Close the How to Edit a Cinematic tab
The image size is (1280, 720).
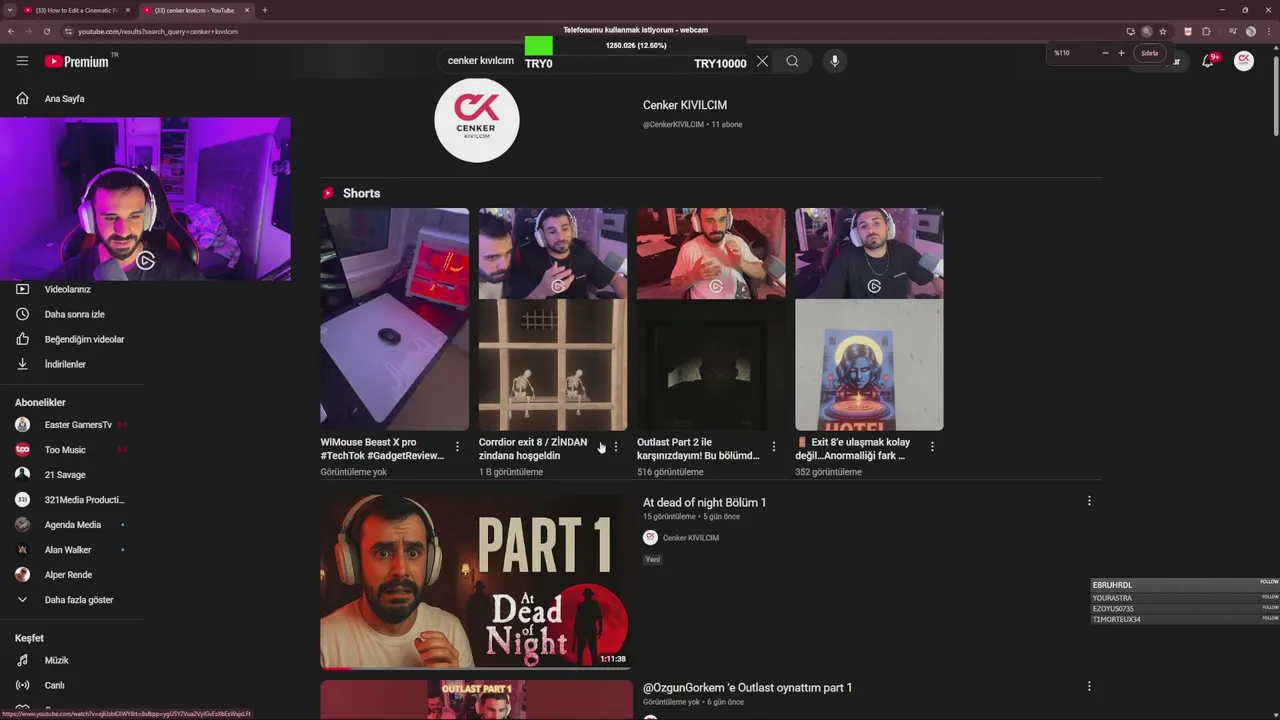[127, 10]
